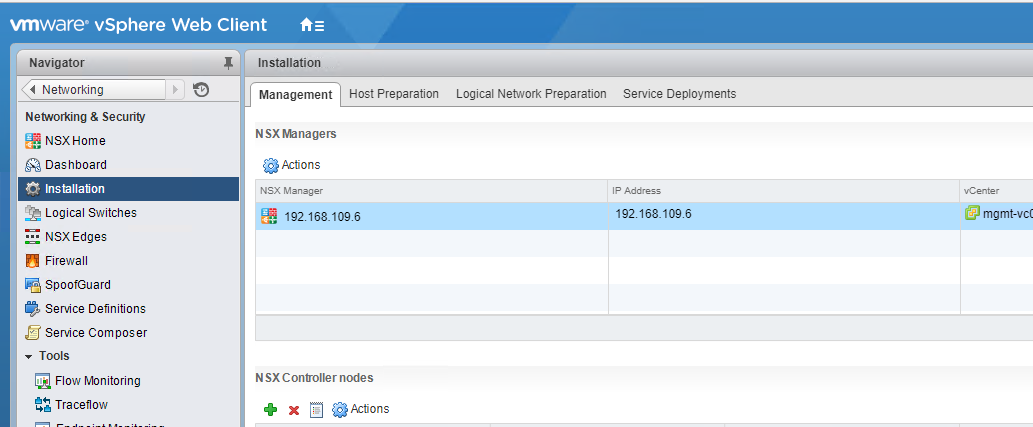
Task: Switch to Logical Network Preparation tab
Action: pyautogui.click(x=531, y=94)
